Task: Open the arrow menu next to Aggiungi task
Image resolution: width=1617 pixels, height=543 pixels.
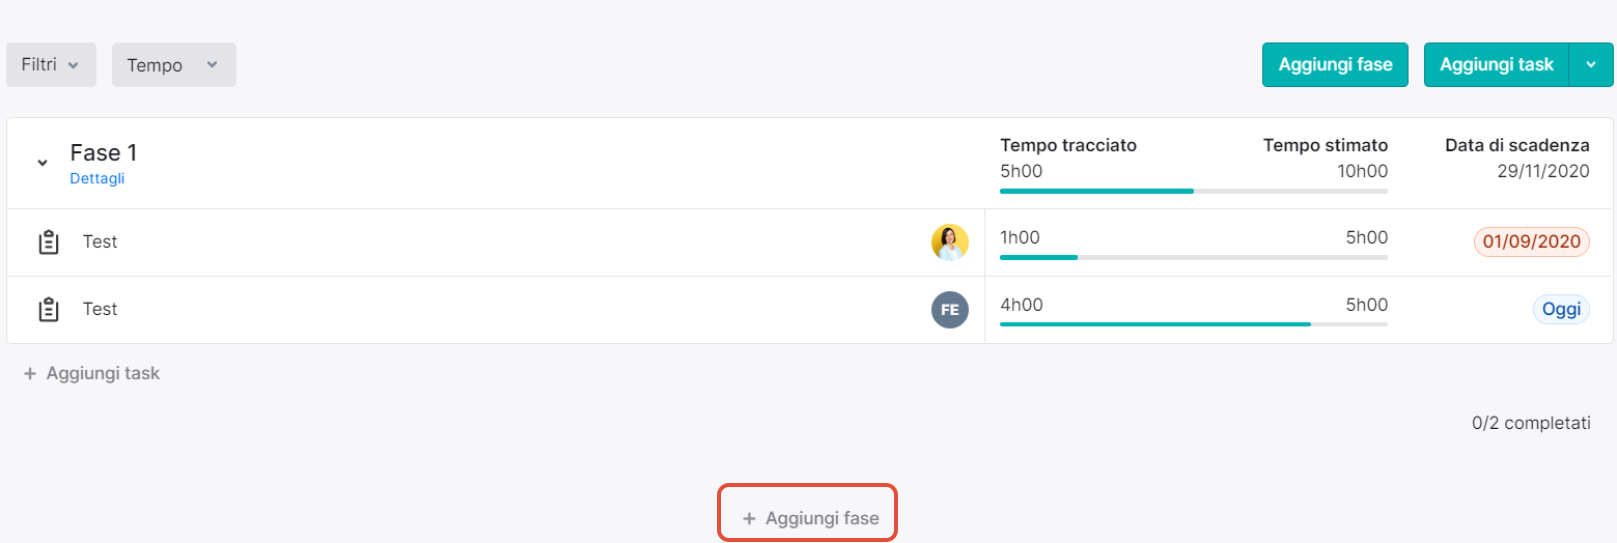Action: coord(1591,65)
